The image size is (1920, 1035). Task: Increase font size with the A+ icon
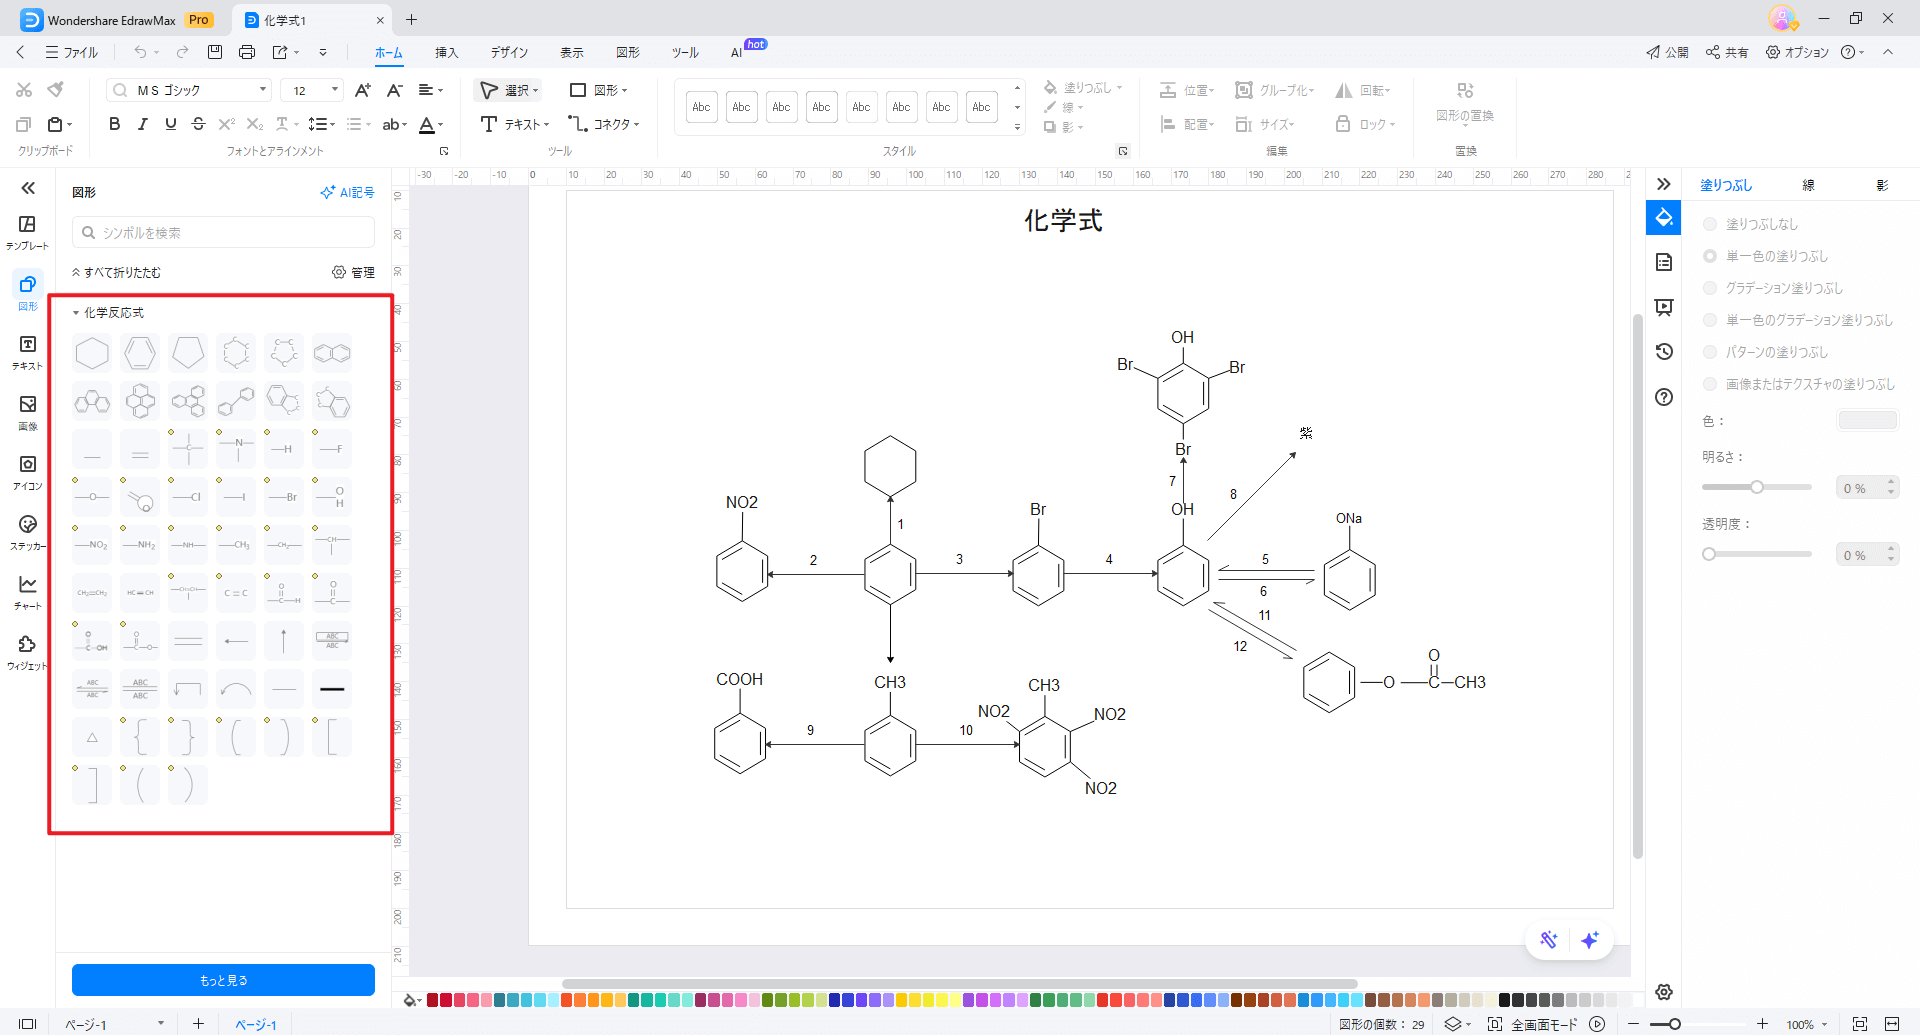point(363,90)
